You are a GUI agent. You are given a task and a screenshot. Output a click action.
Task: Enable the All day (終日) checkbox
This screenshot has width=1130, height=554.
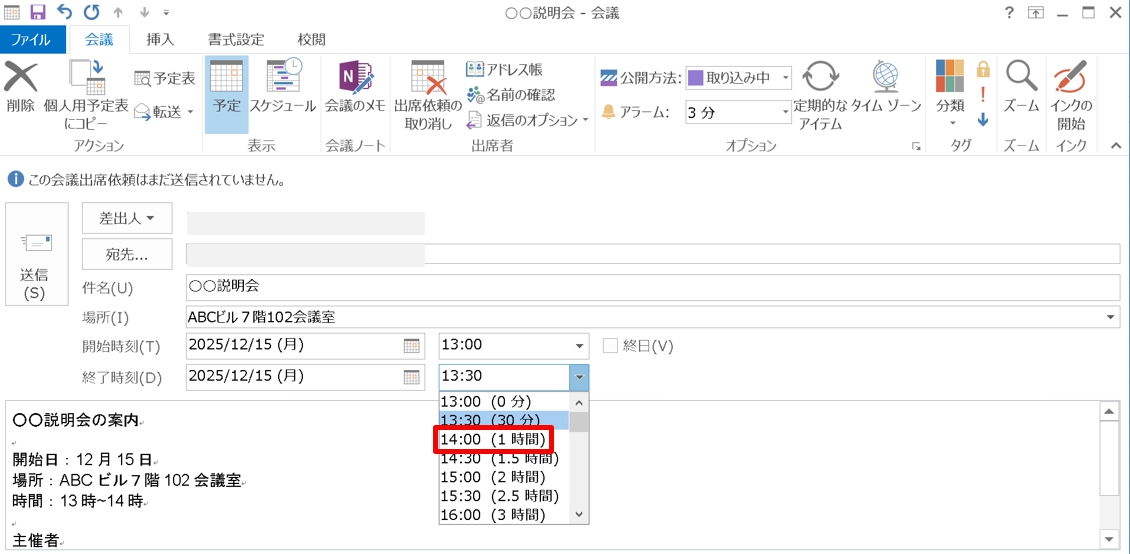click(610, 346)
